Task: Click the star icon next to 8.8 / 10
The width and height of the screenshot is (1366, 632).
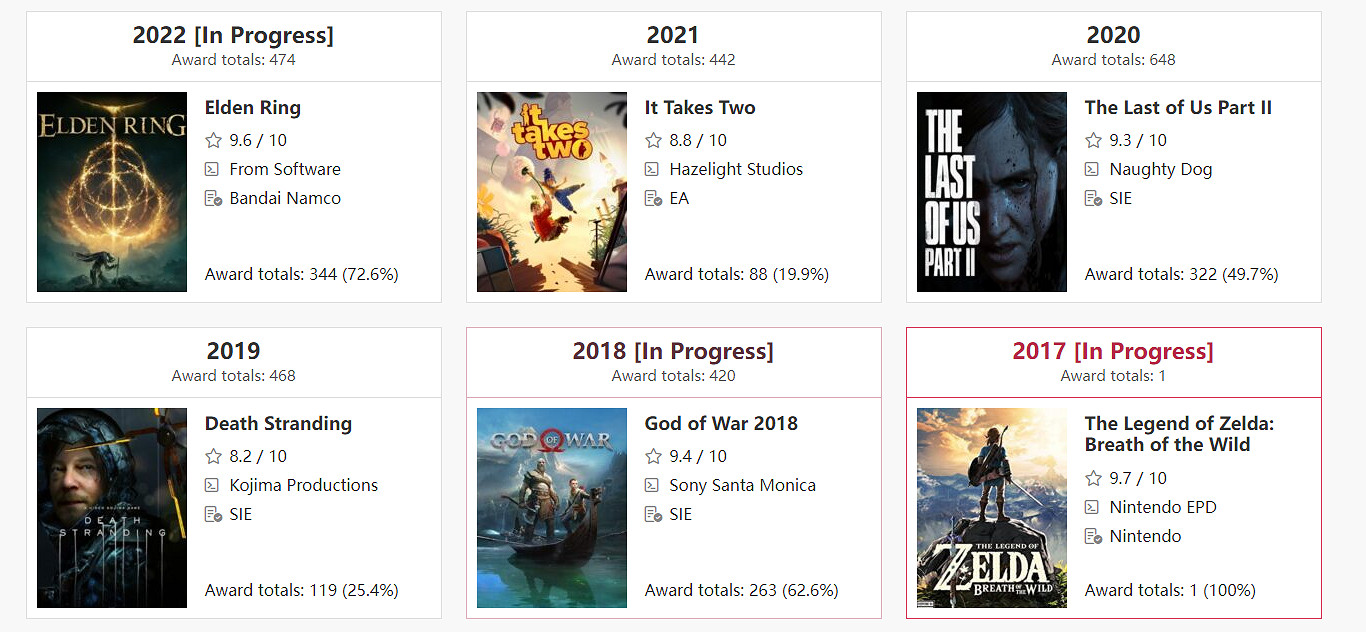Action: [x=653, y=140]
